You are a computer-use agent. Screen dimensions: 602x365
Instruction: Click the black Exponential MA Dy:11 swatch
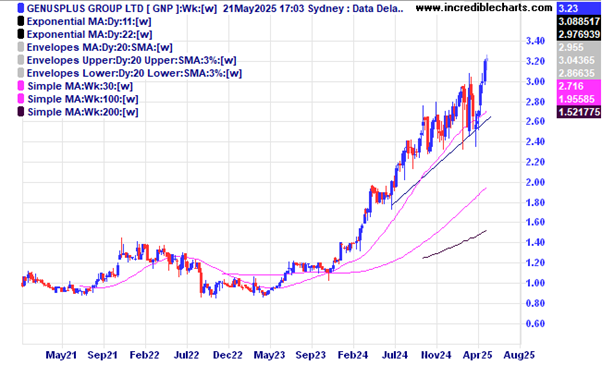[x=21, y=21]
